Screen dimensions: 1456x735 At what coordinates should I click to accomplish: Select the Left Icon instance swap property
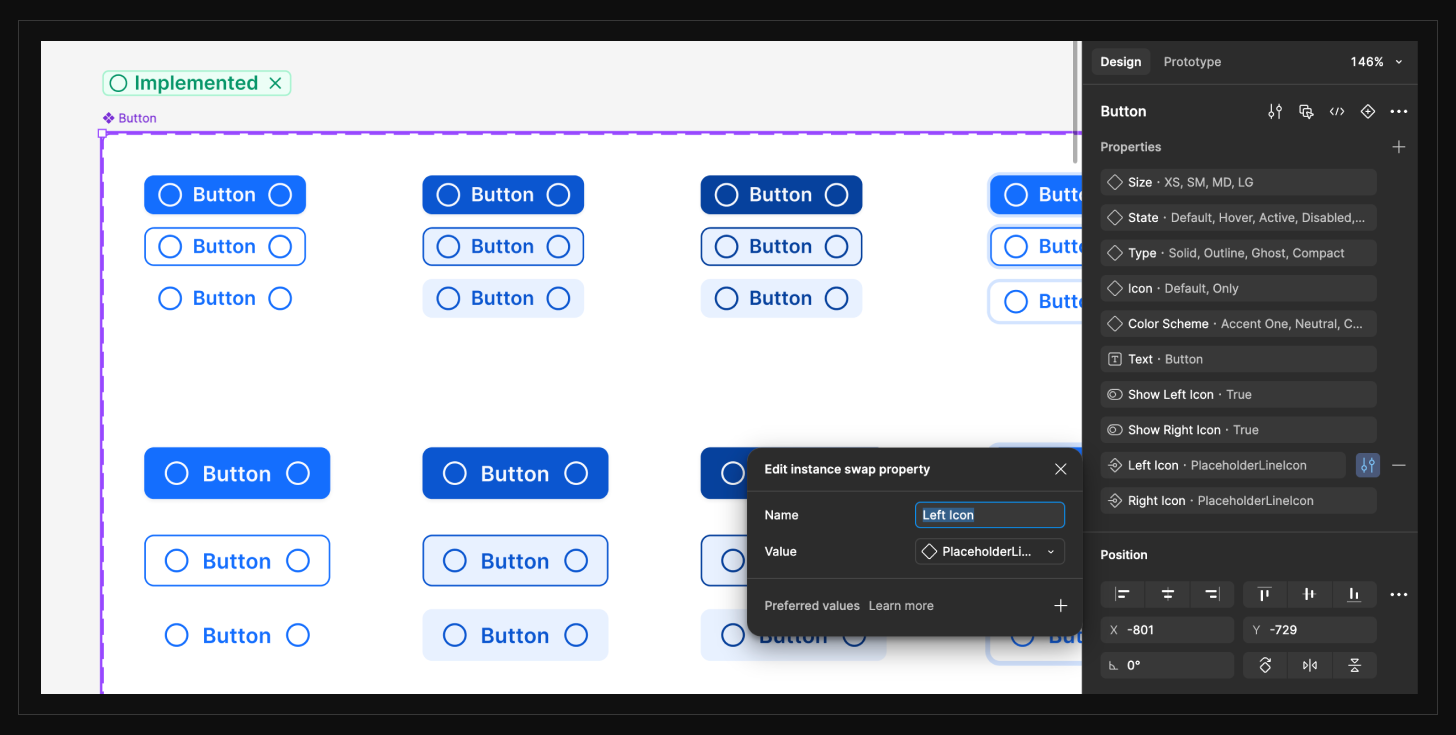point(1223,465)
